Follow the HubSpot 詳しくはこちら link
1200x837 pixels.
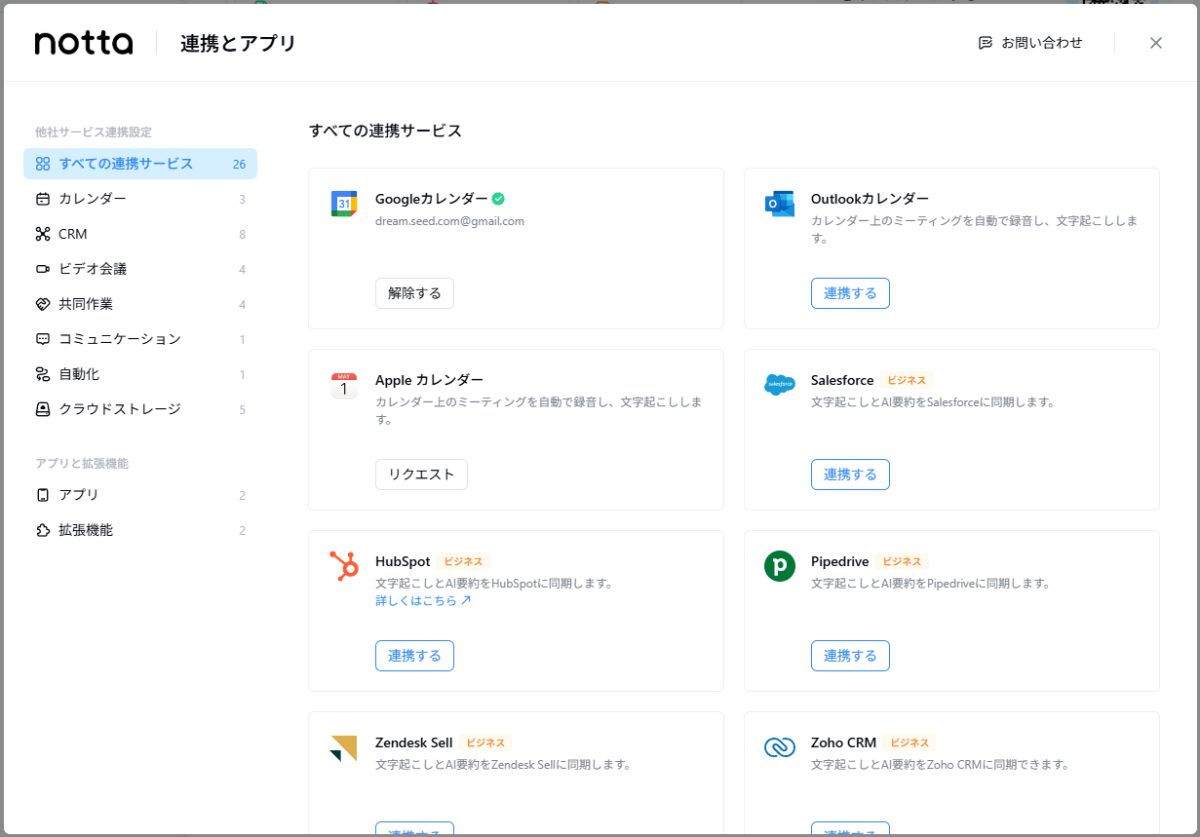click(423, 601)
